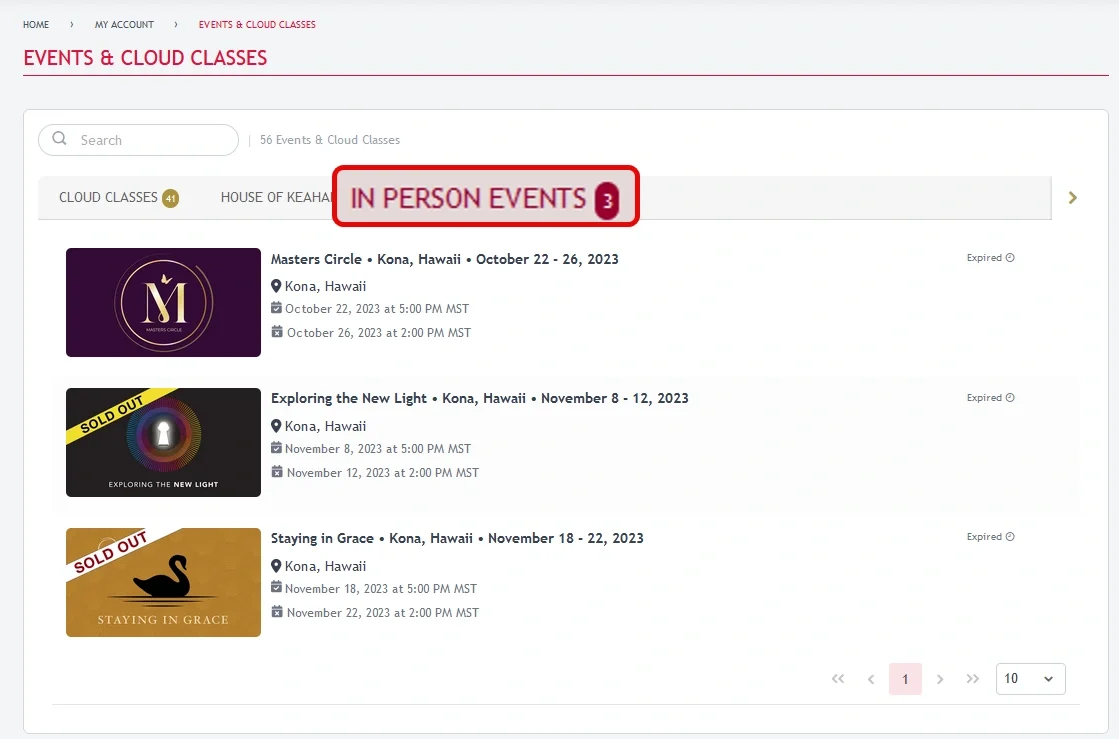This screenshot has width=1119, height=739.
Task: Select page 1 in the pagination
Action: pyautogui.click(x=905, y=679)
